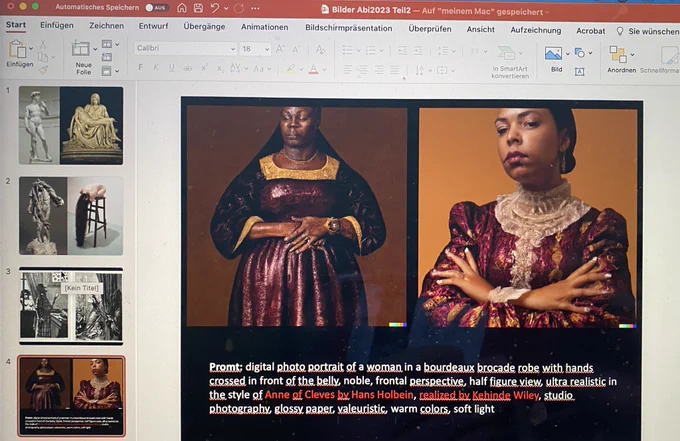Viewport: 680px width, 441px height.
Task: Toggle strikethrough formatting
Action: [x=187, y=68]
